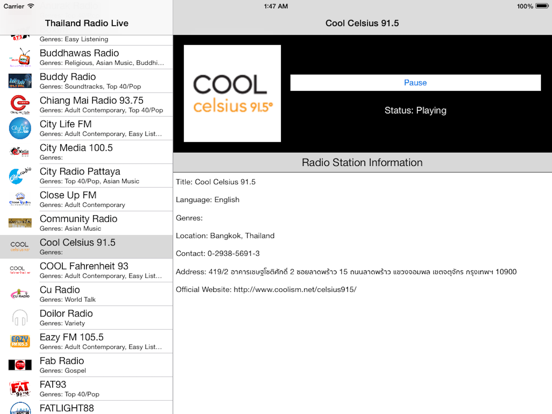Tap the City Media 100.5 logo
This screenshot has width=552, height=414.
[20, 152]
